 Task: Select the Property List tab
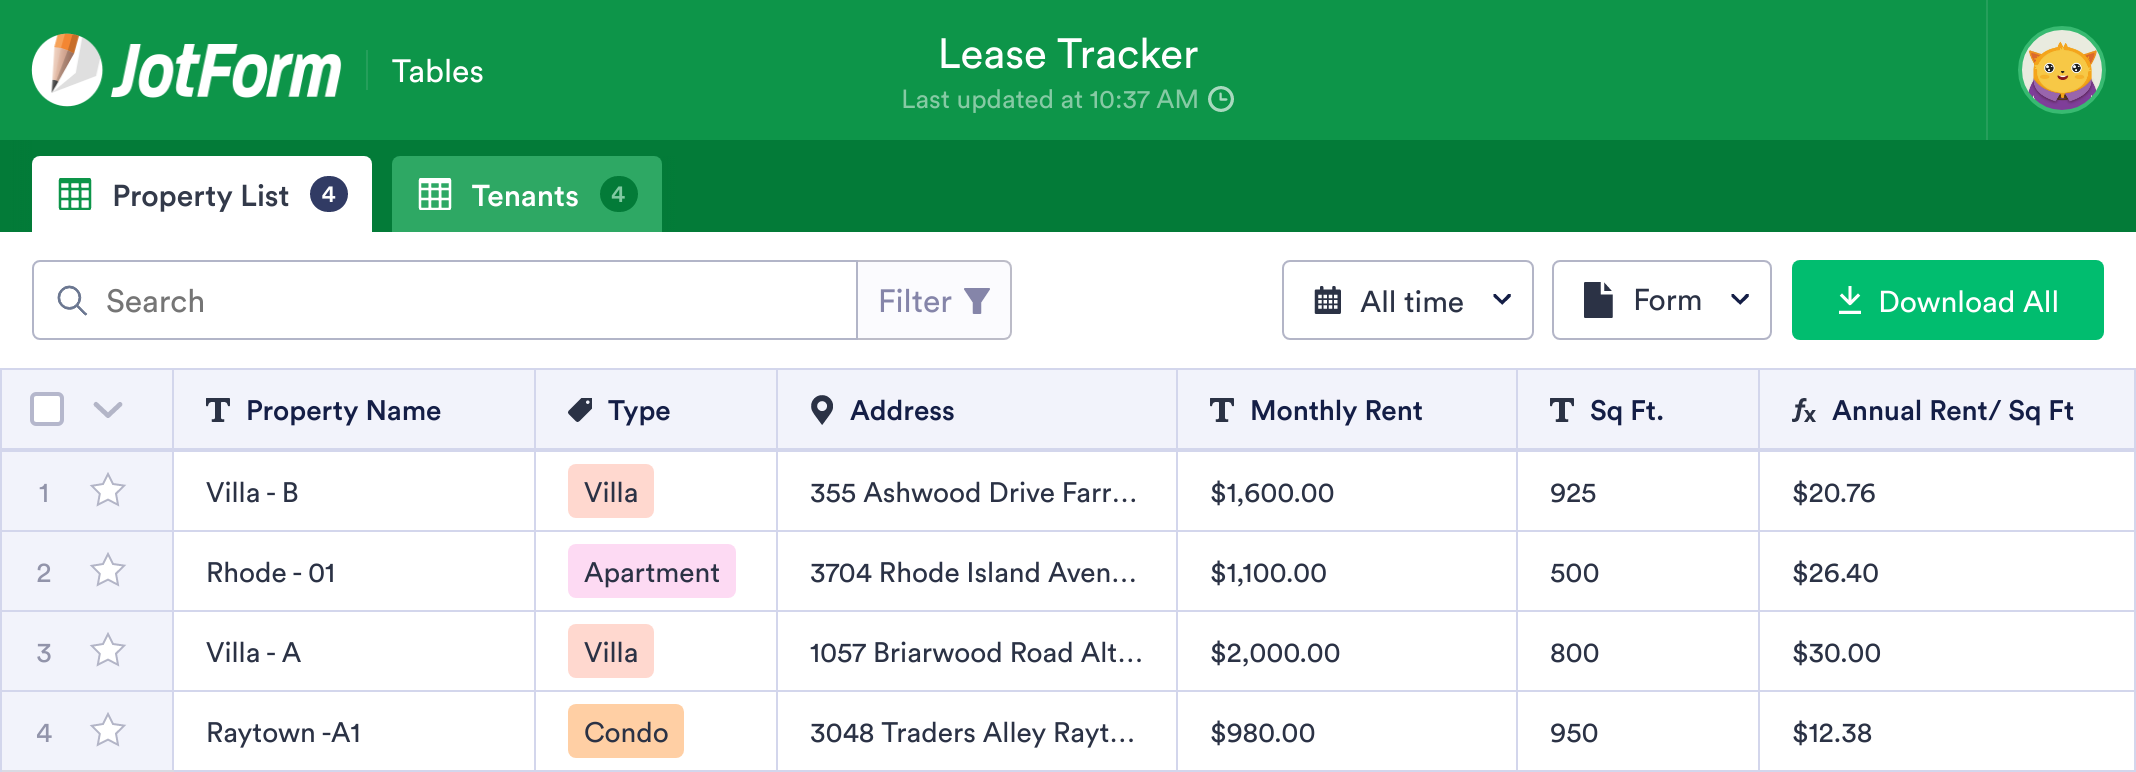(201, 194)
